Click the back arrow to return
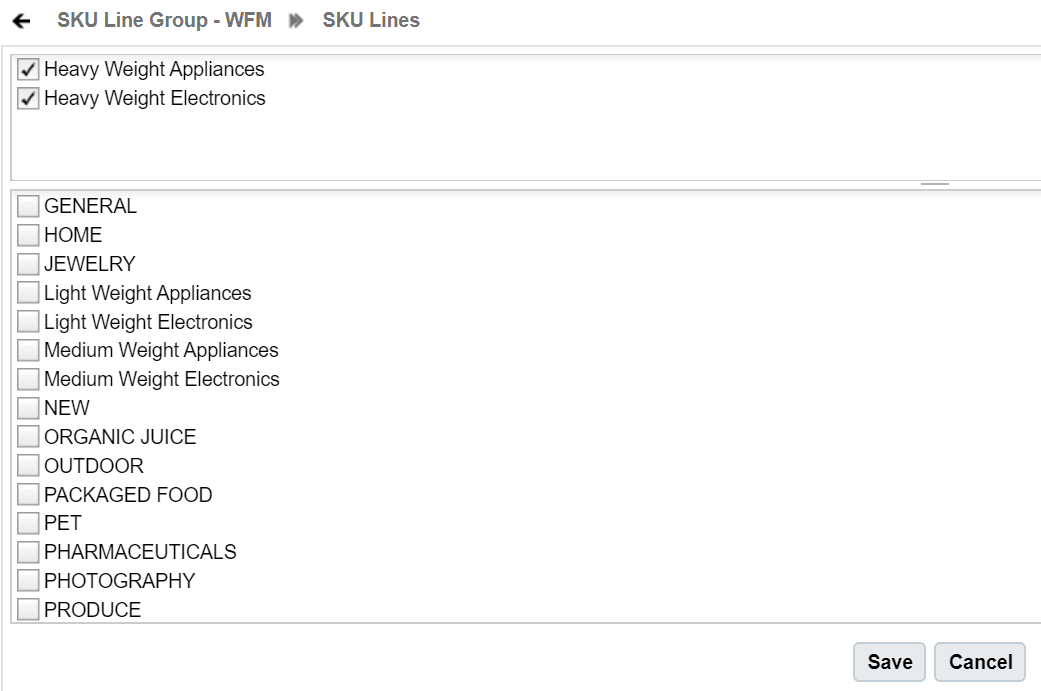The width and height of the screenshot is (1041, 691). point(22,19)
